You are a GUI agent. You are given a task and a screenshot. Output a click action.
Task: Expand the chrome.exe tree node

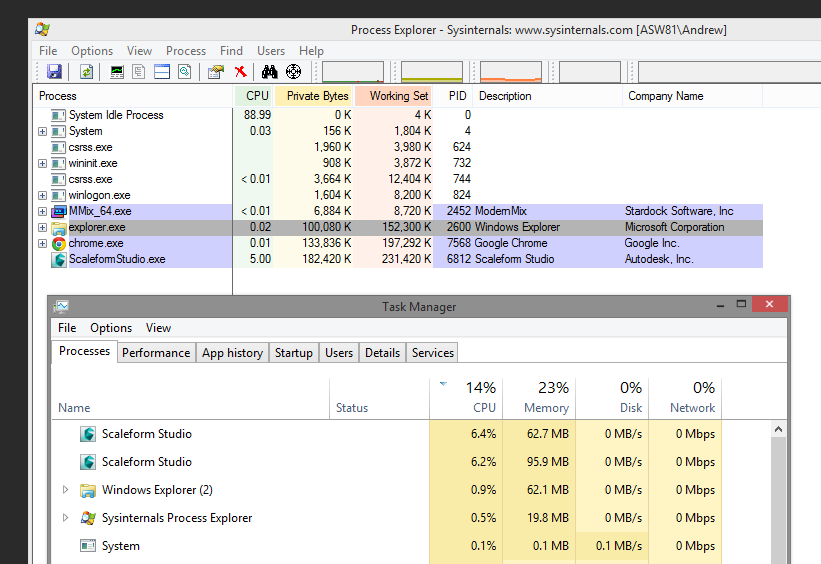click(42, 244)
